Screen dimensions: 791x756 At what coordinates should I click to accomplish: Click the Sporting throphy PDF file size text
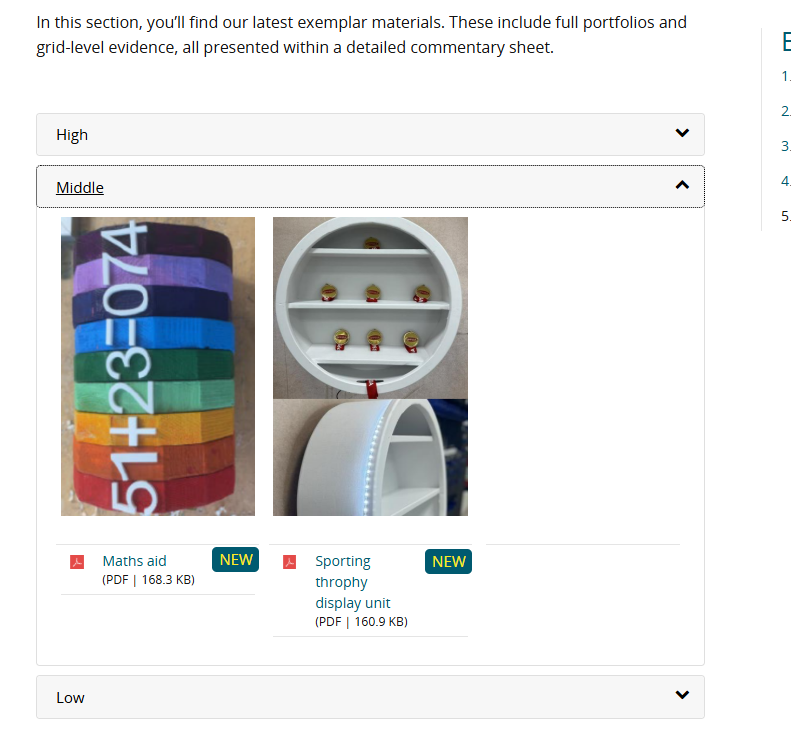(361, 622)
